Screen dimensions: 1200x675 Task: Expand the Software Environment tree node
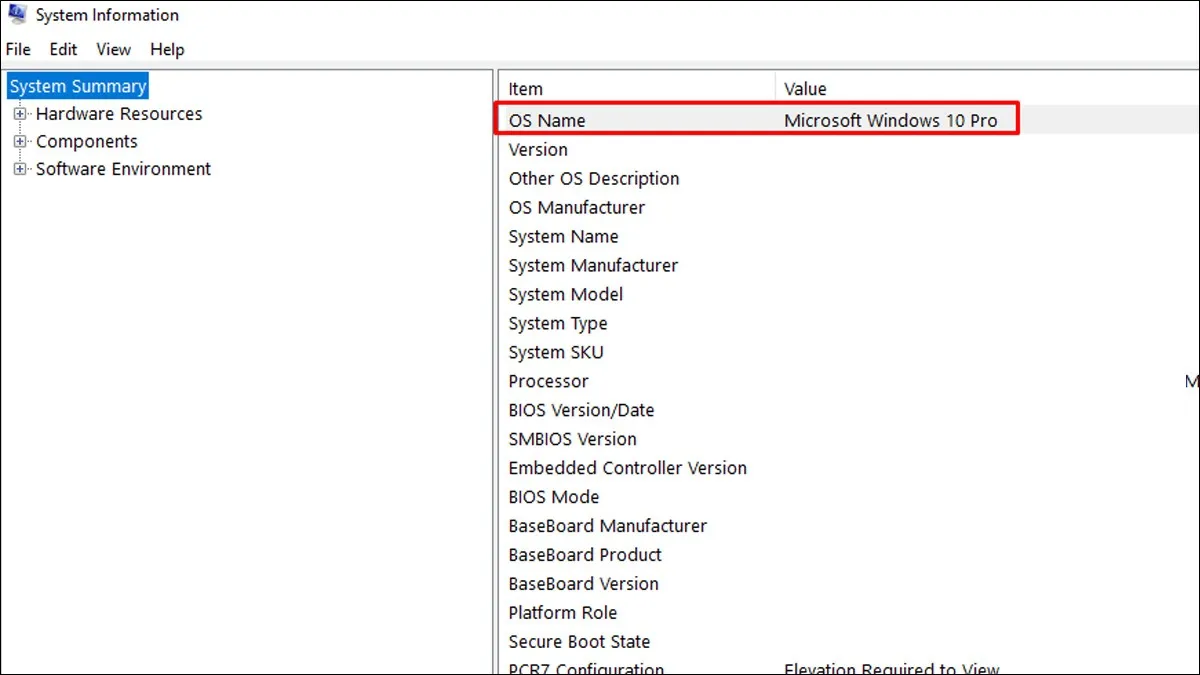[x=21, y=169]
